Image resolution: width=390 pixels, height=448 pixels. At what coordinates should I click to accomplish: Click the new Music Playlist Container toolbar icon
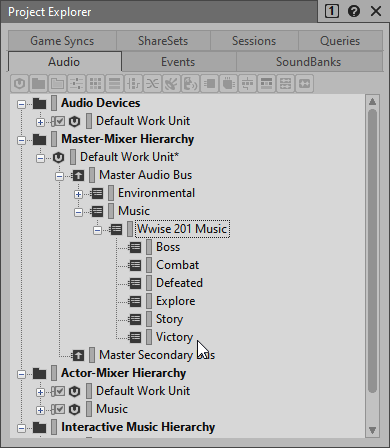[267, 83]
